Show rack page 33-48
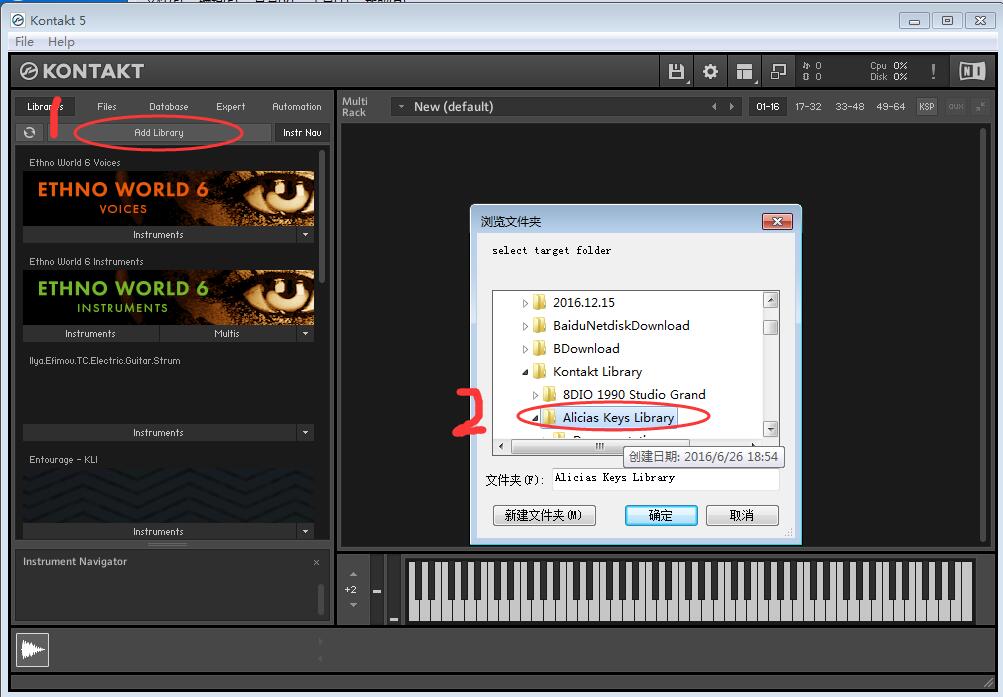This screenshot has height=697, width=1003. click(x=849, y=107)
